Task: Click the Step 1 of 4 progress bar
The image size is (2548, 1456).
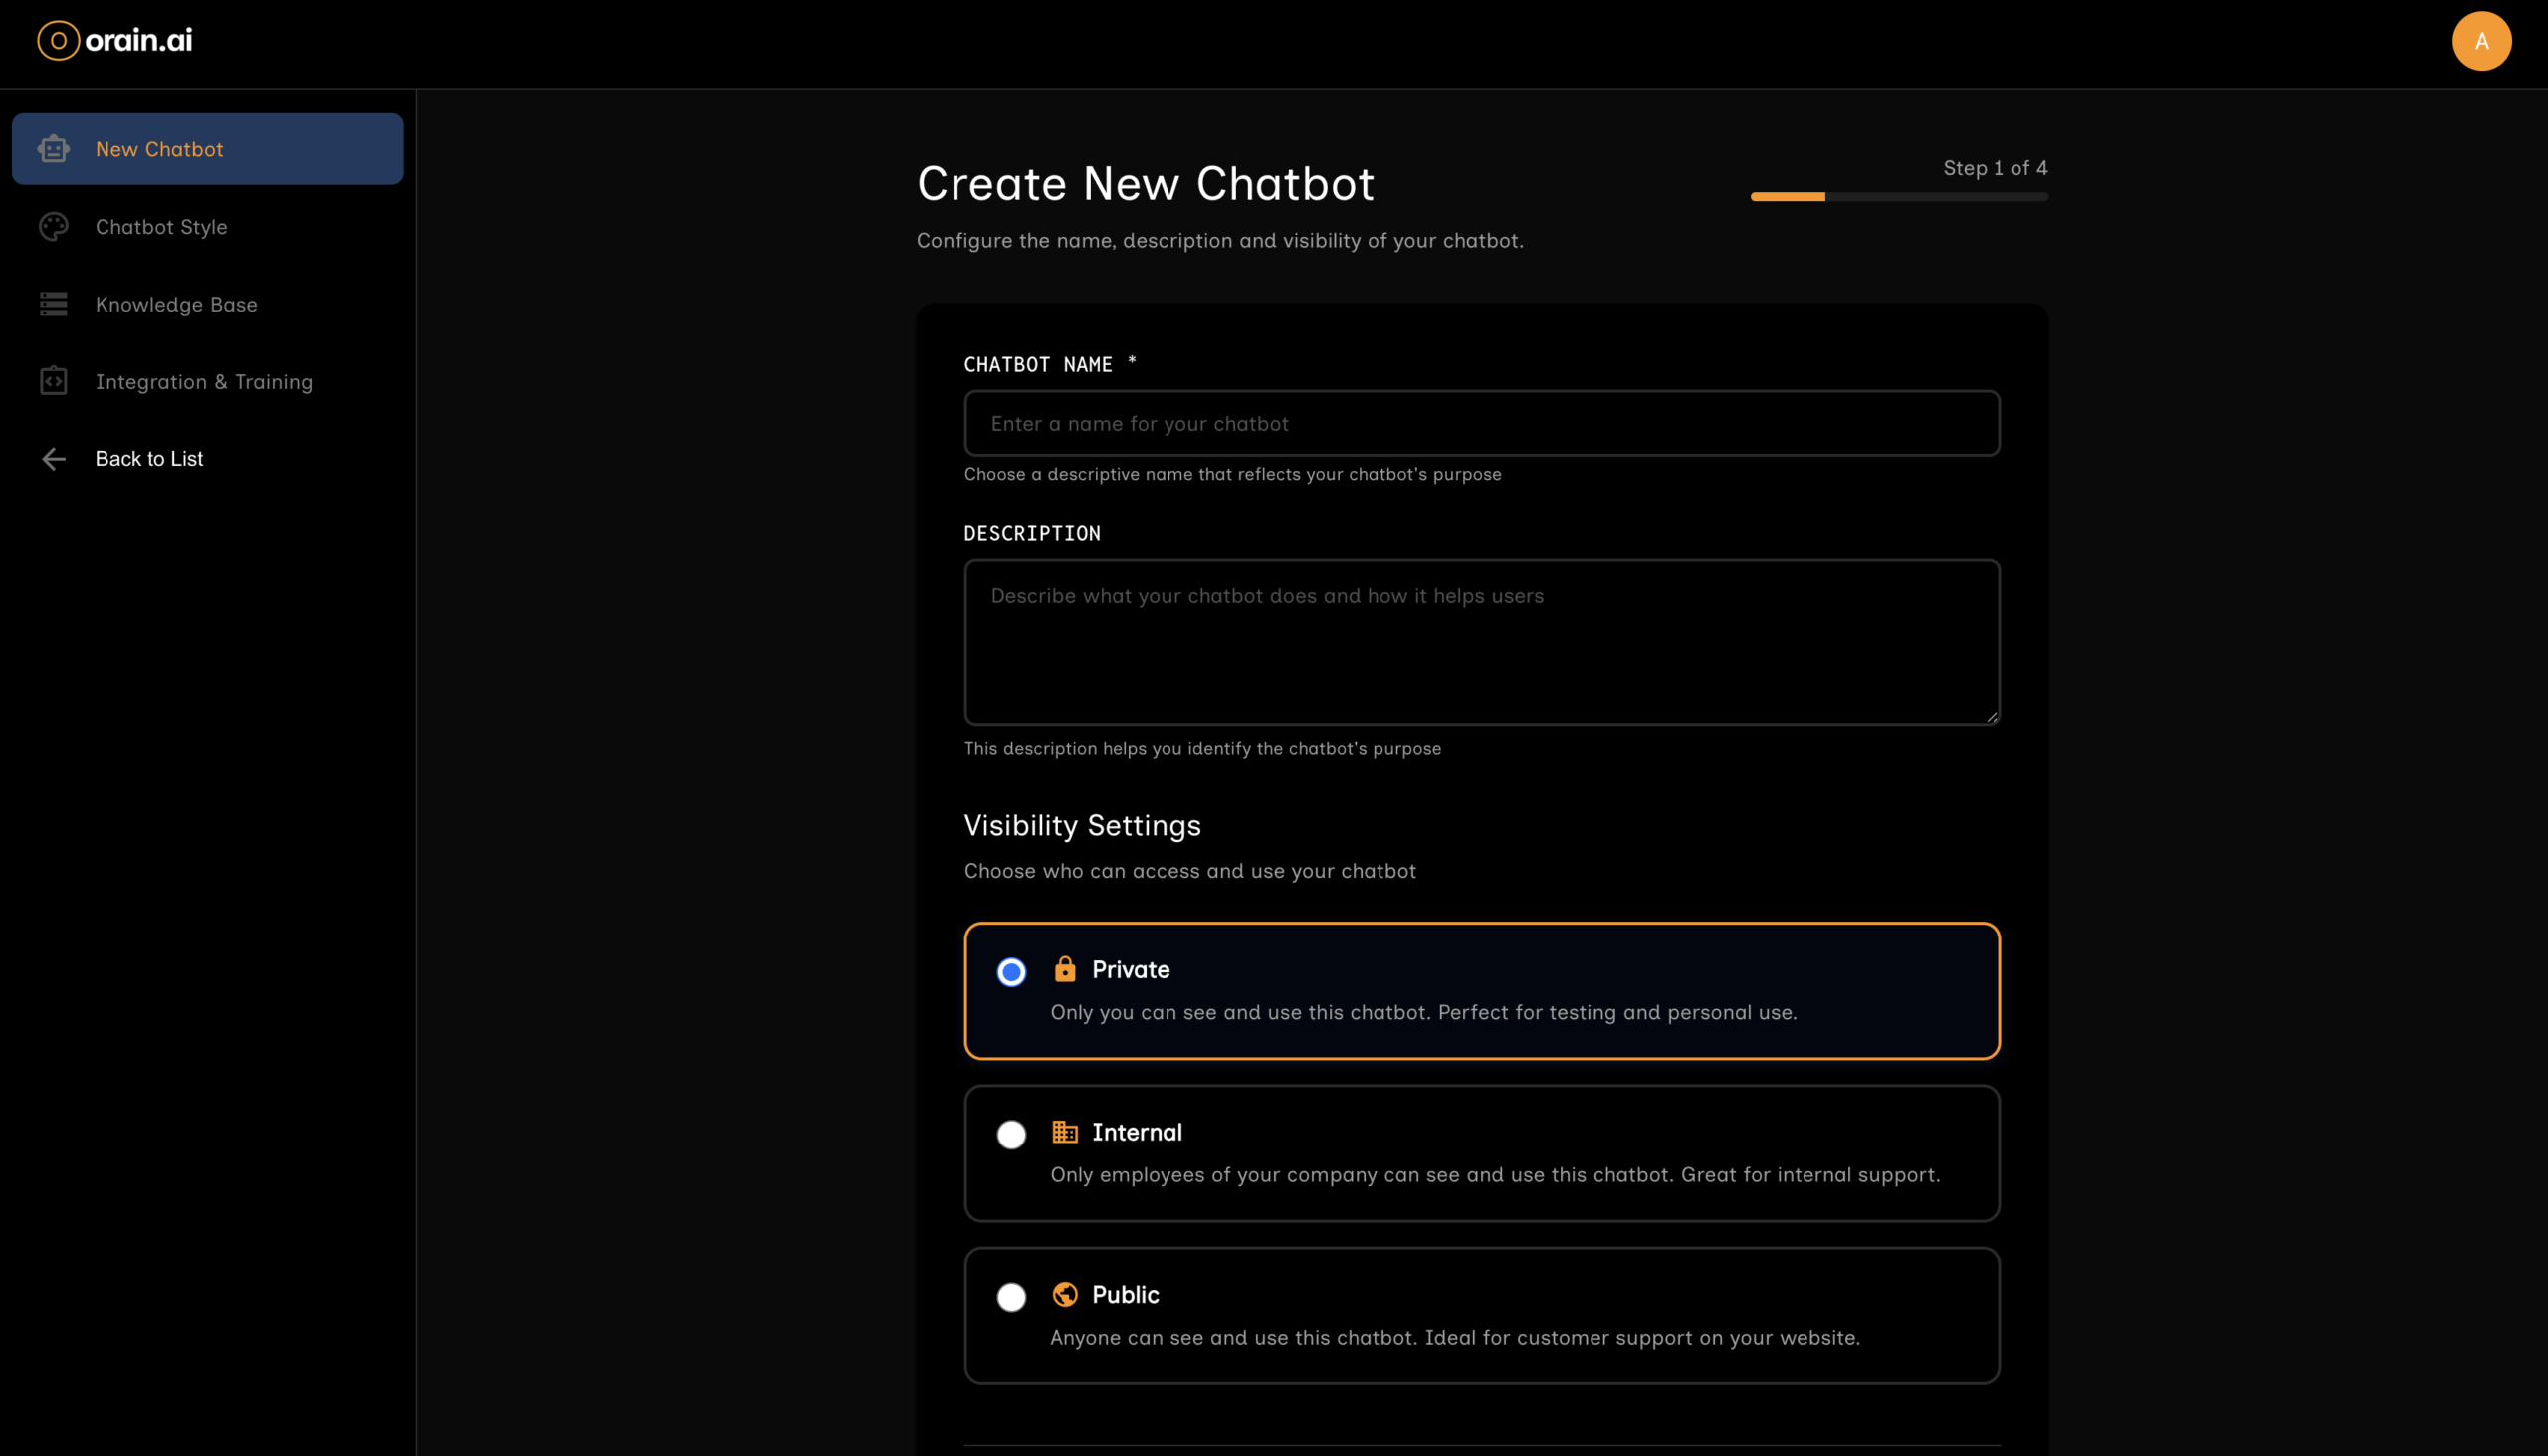Action: [1898, 197]
